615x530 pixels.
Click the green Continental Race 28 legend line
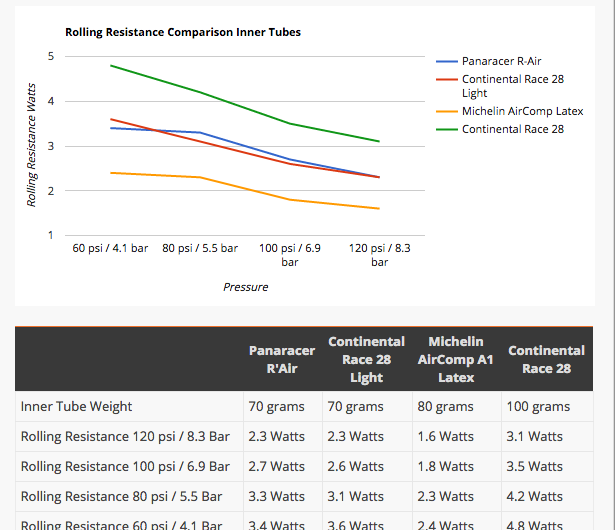447,129
